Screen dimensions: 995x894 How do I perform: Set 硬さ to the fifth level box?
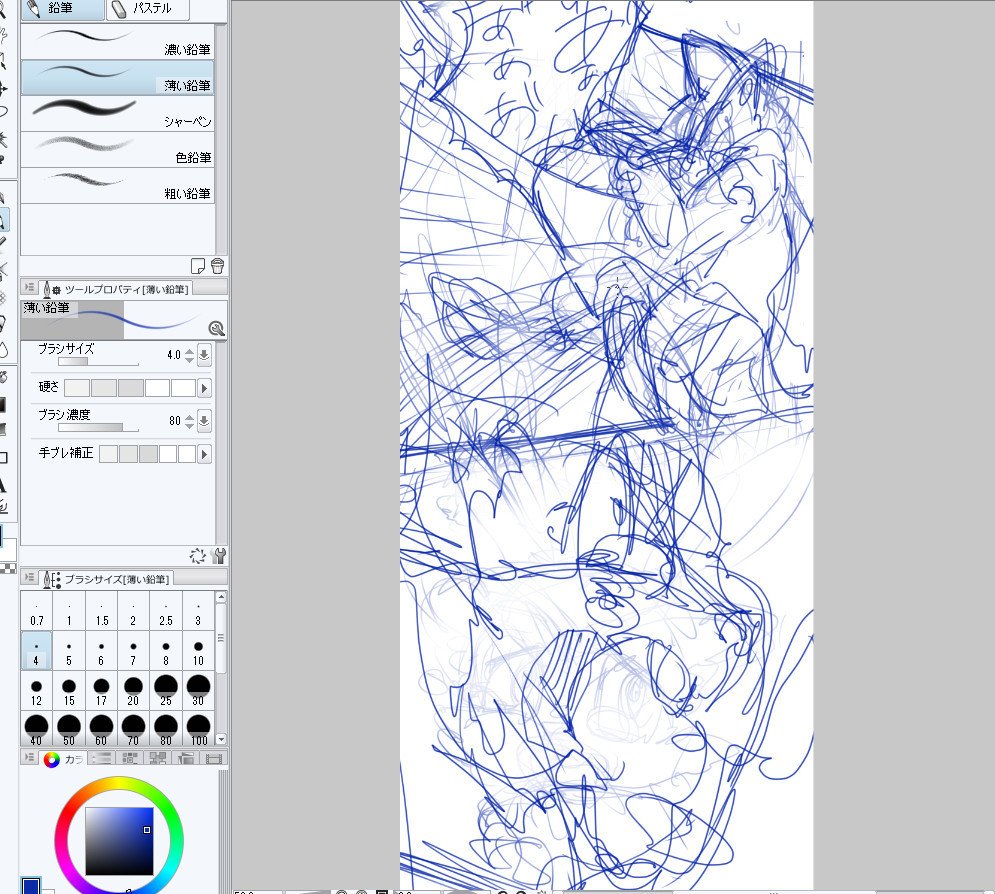pyautogui.click(x=183, y=388)
